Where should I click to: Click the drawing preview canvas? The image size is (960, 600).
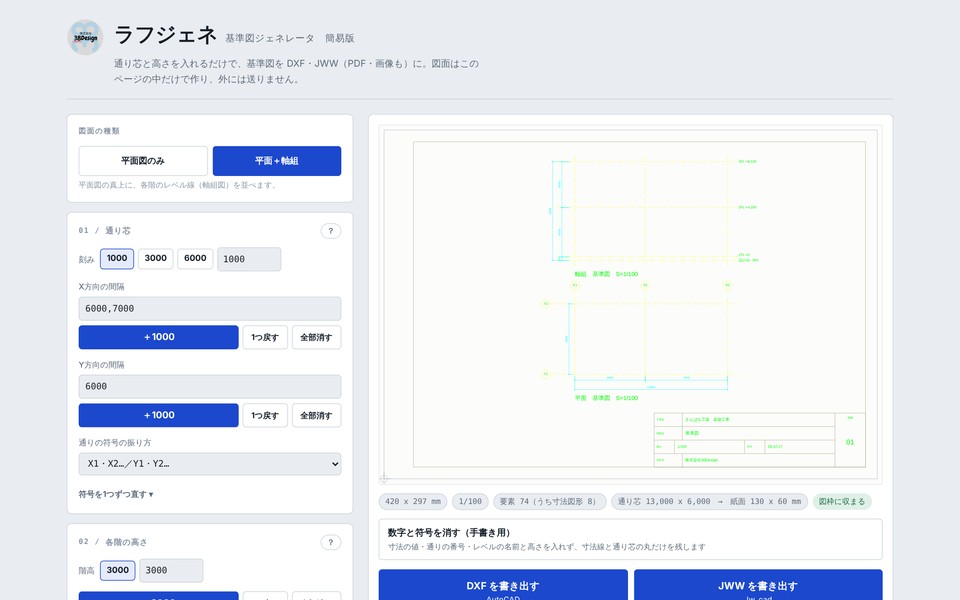pos(631,305)
